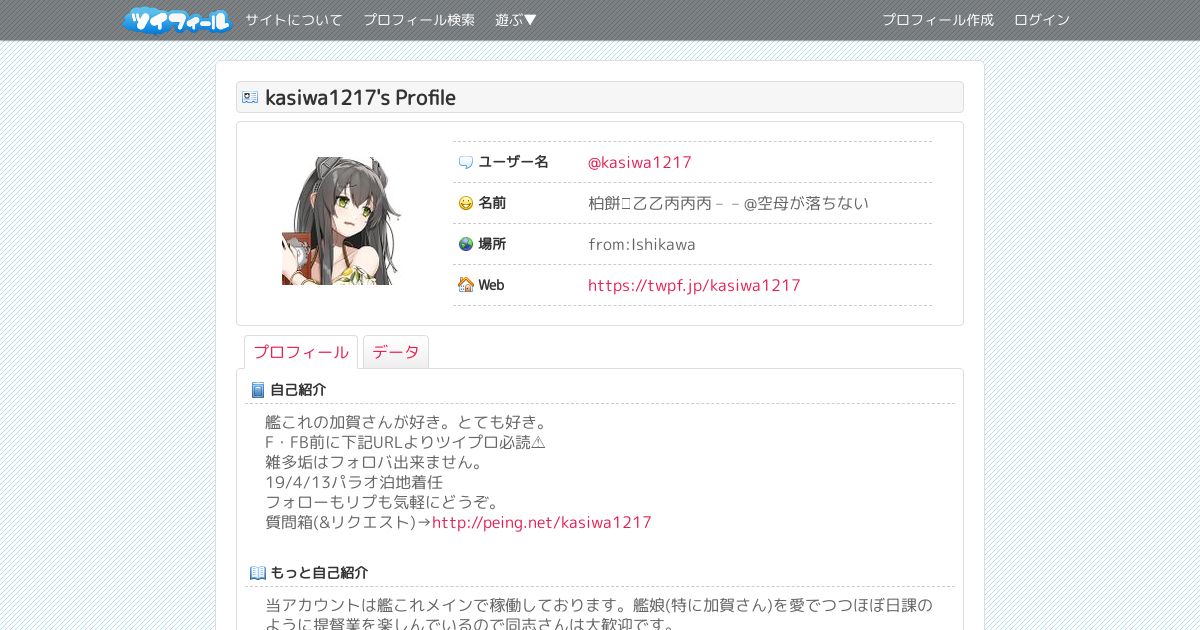Click the globe icon beside 場所
The width and height of the screenshot is (1200, 630).
coord(466,244)
